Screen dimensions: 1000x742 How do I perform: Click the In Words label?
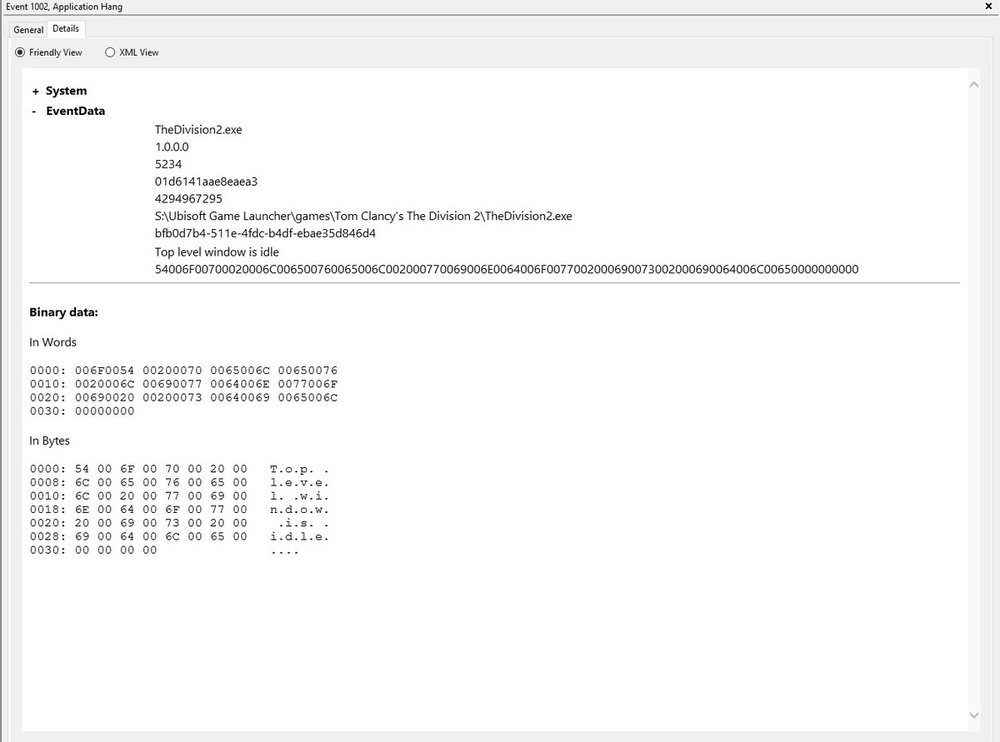52,342
